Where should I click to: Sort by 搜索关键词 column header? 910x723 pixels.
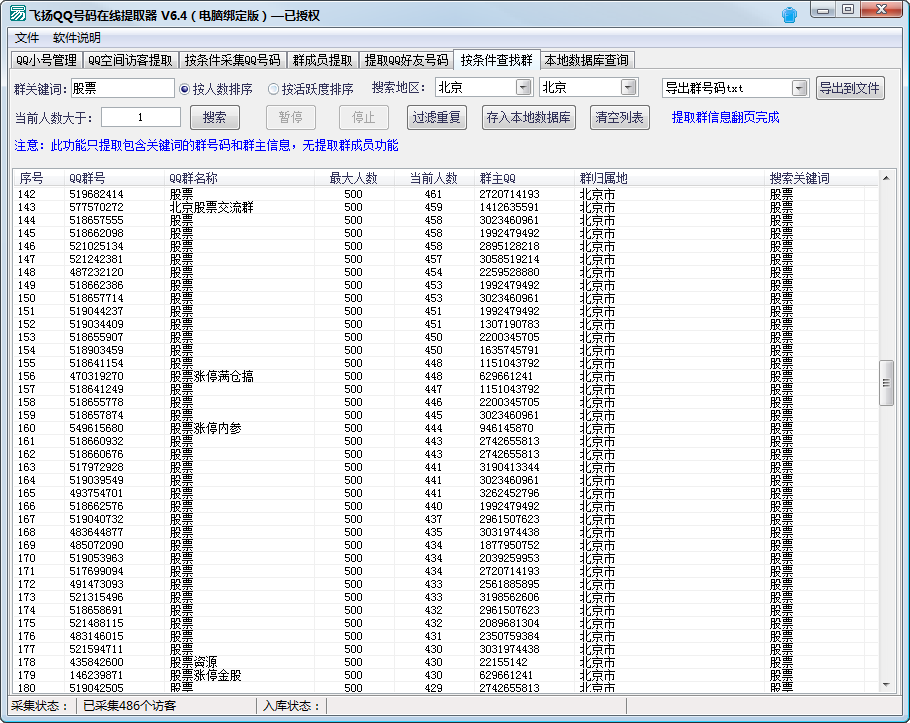[822, 178]
